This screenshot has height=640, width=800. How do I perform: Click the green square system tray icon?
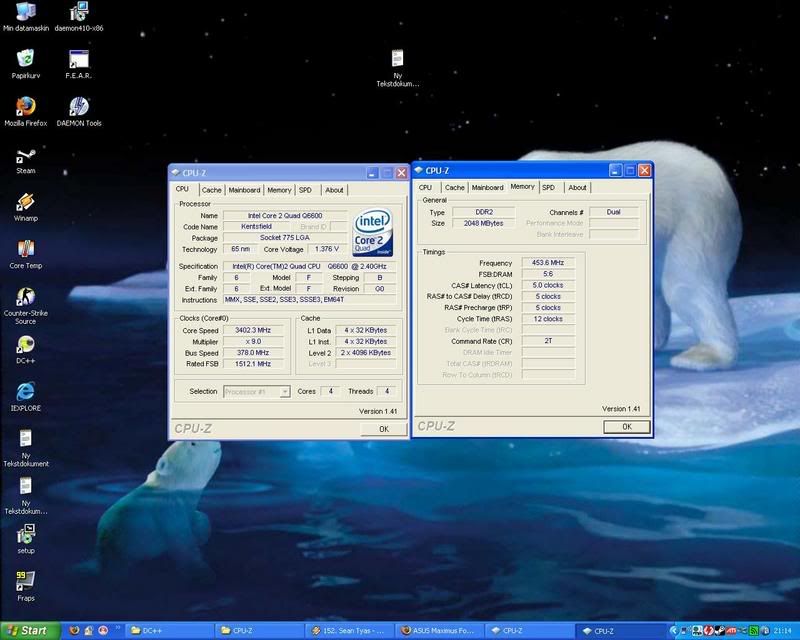pyautogui.click(x=754, y=631)
